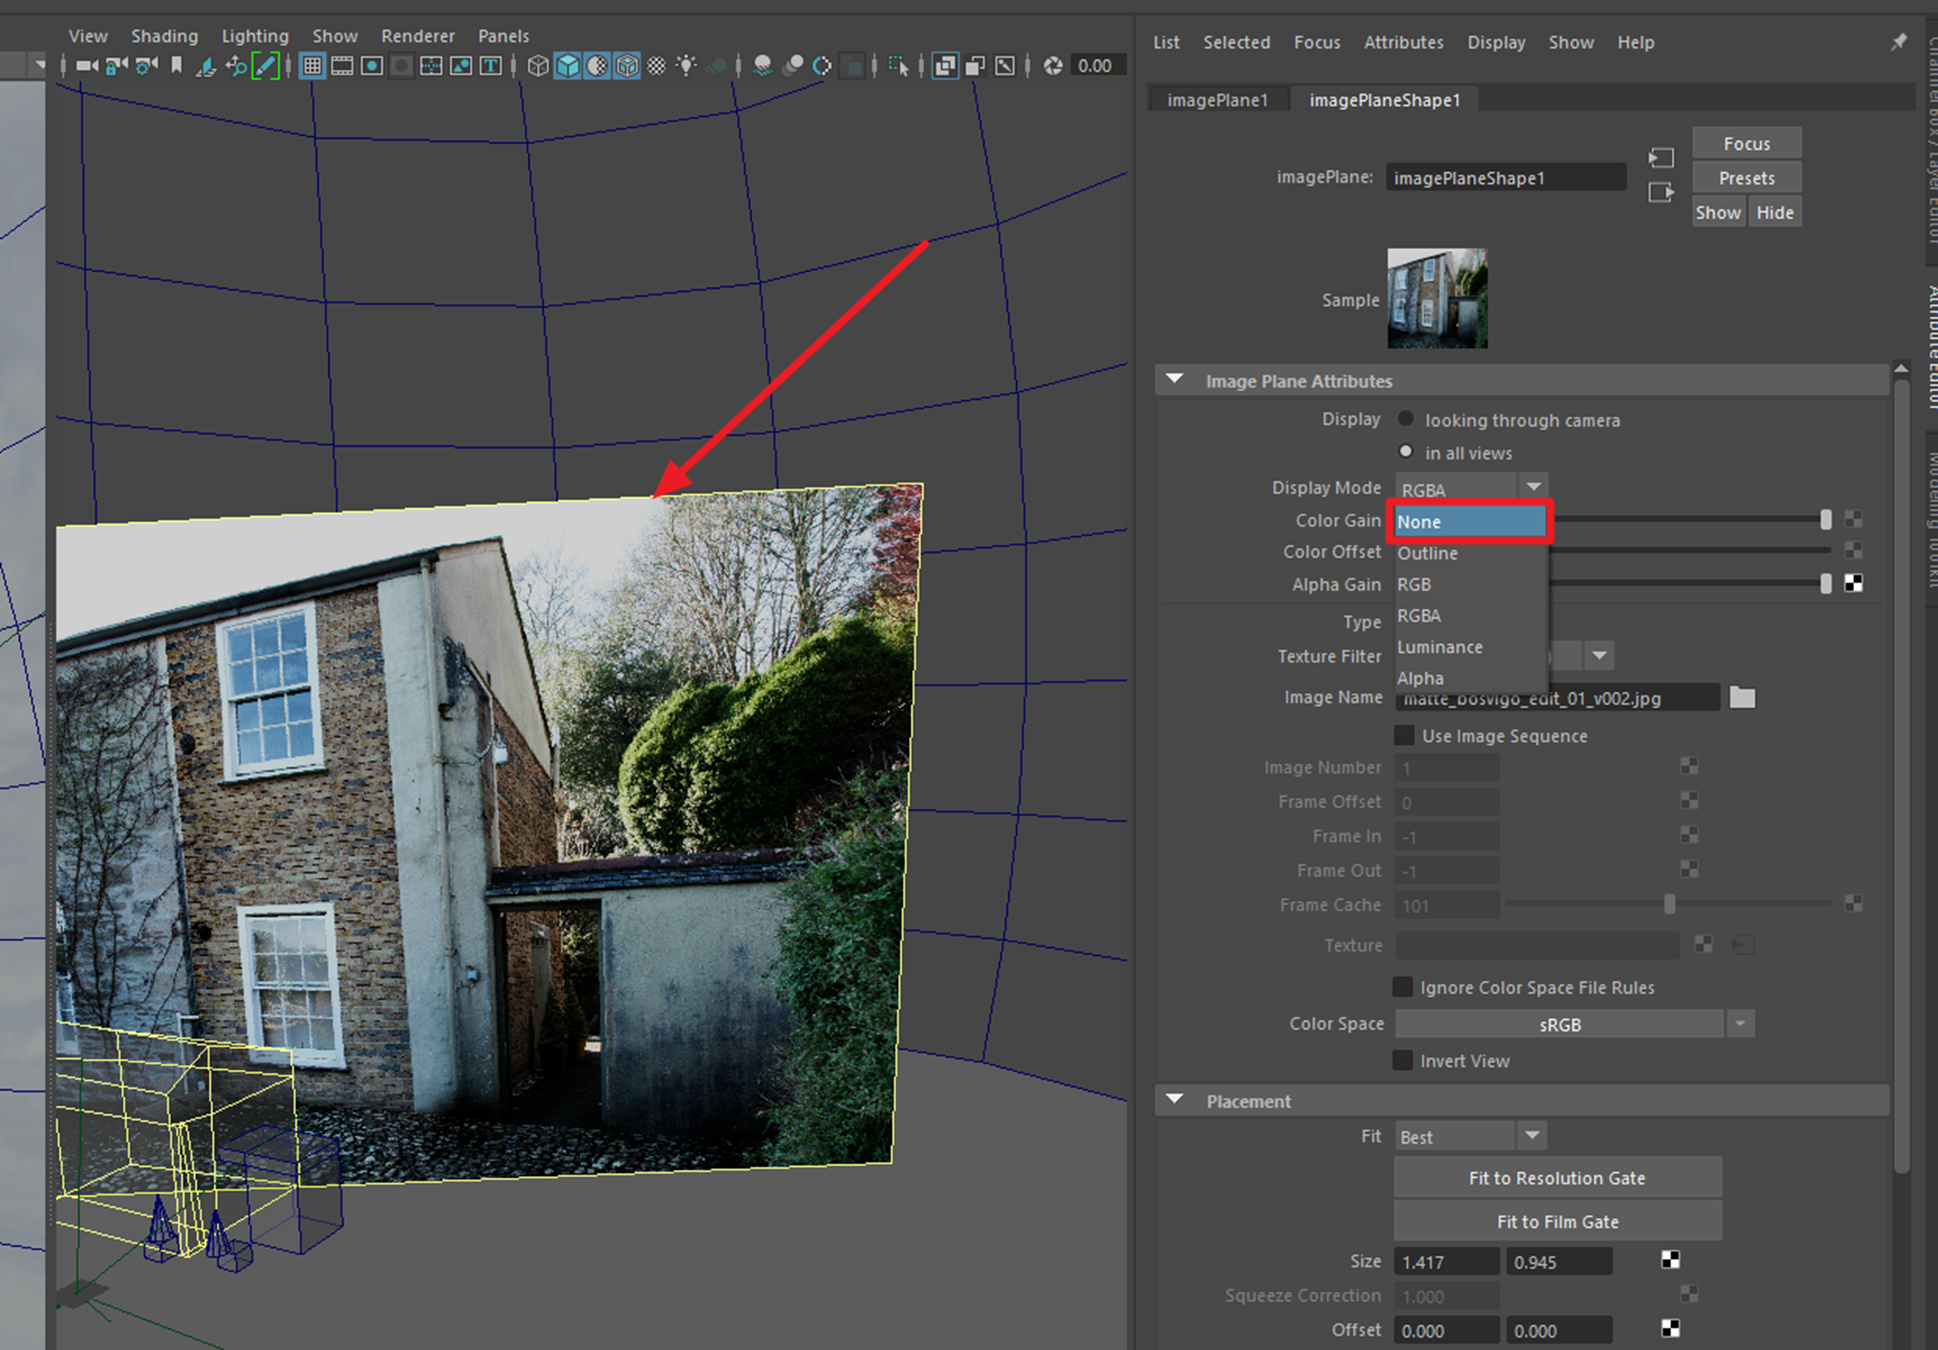Toggle the Textured display checker icon
1938x1350 pixels.
656,66
